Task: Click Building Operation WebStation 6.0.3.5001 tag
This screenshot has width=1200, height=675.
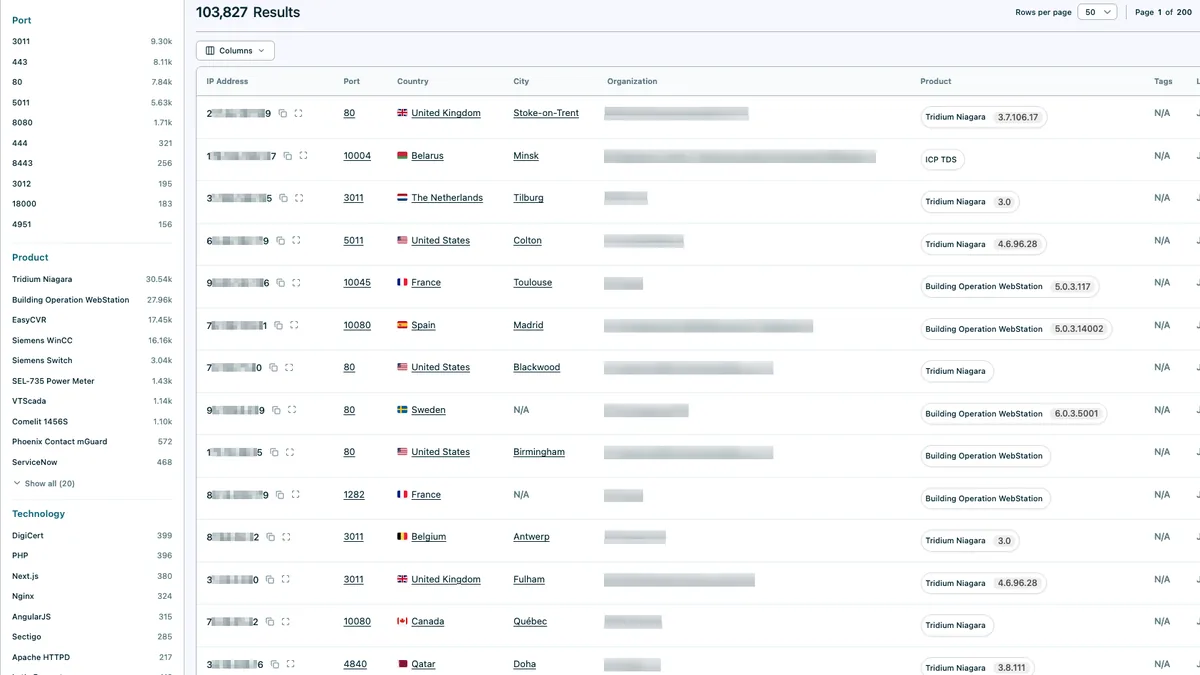Action: coord(1013,414)
